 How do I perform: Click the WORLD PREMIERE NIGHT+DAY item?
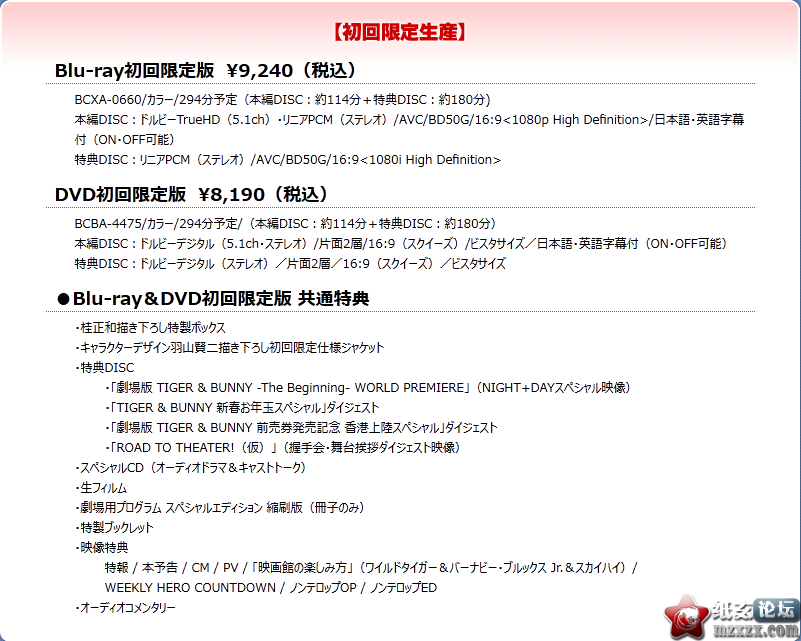pos(368,388)
